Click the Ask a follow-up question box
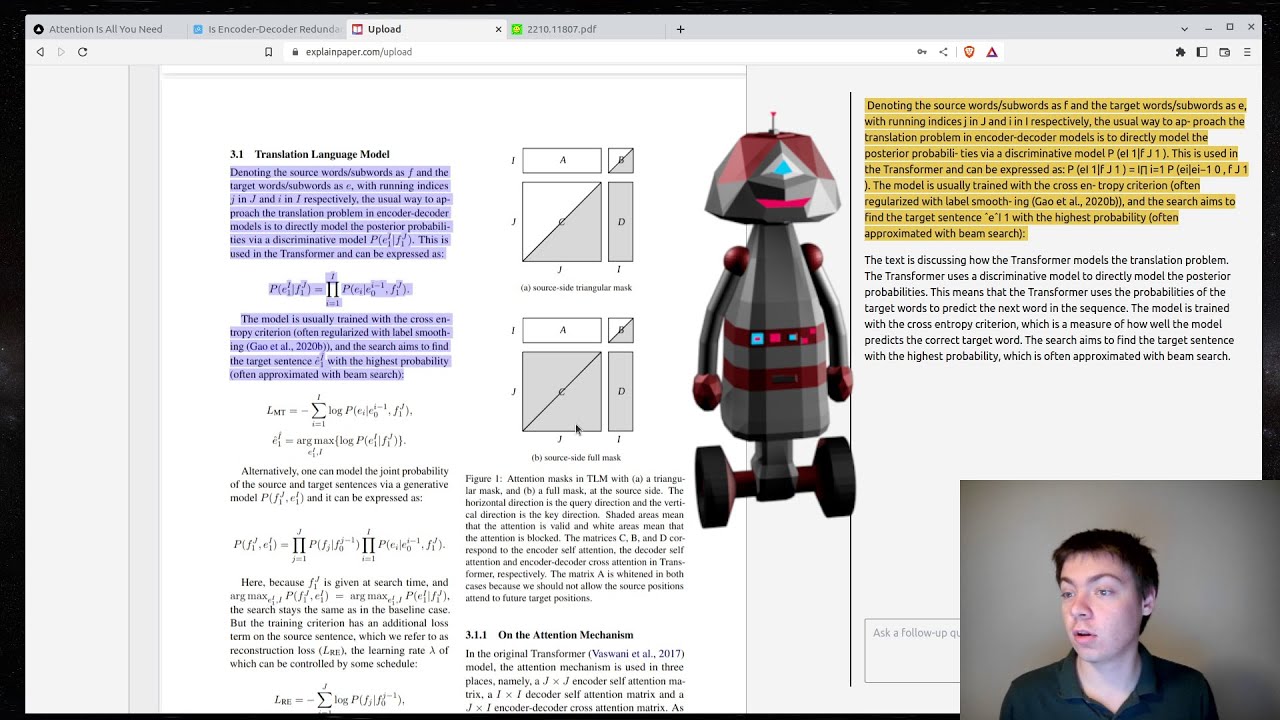The image size is (1280, 720). point(912,650)
